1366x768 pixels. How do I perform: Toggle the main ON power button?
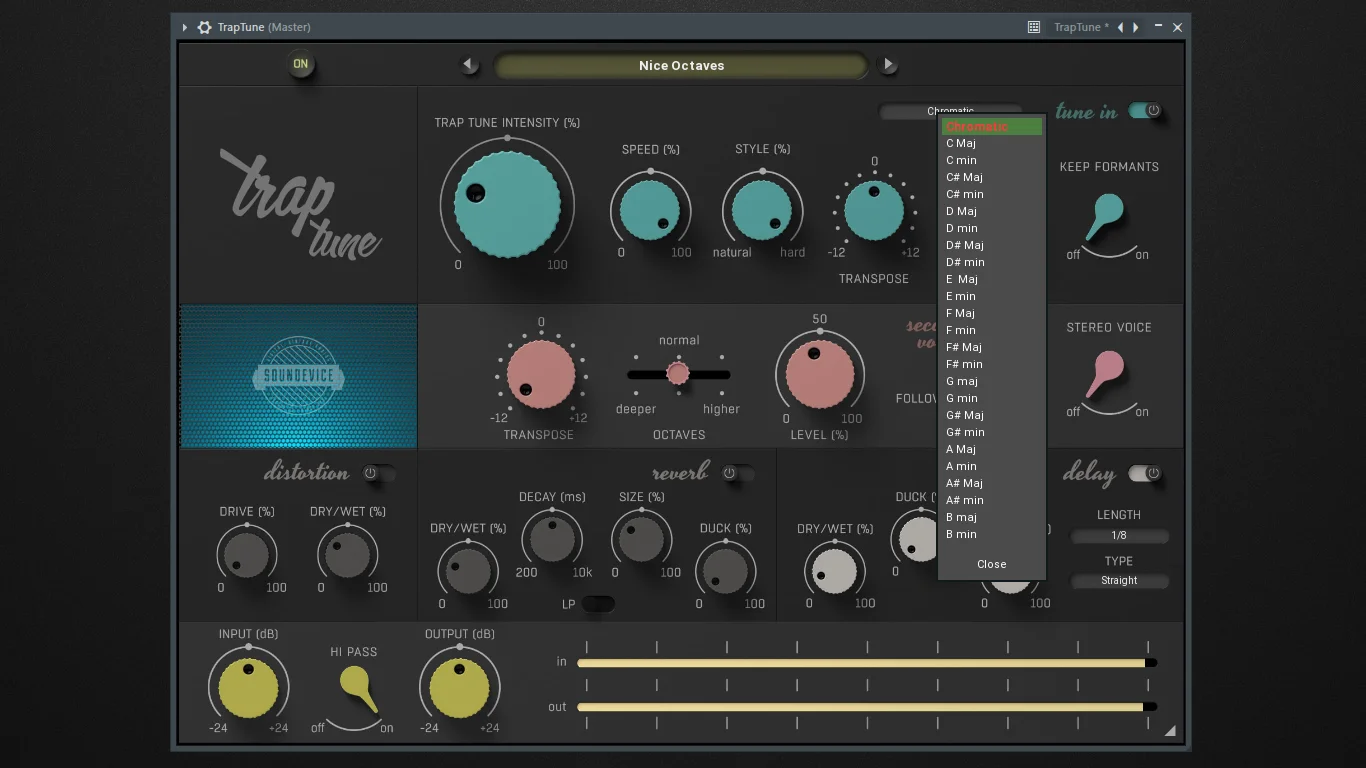point(300,64)
